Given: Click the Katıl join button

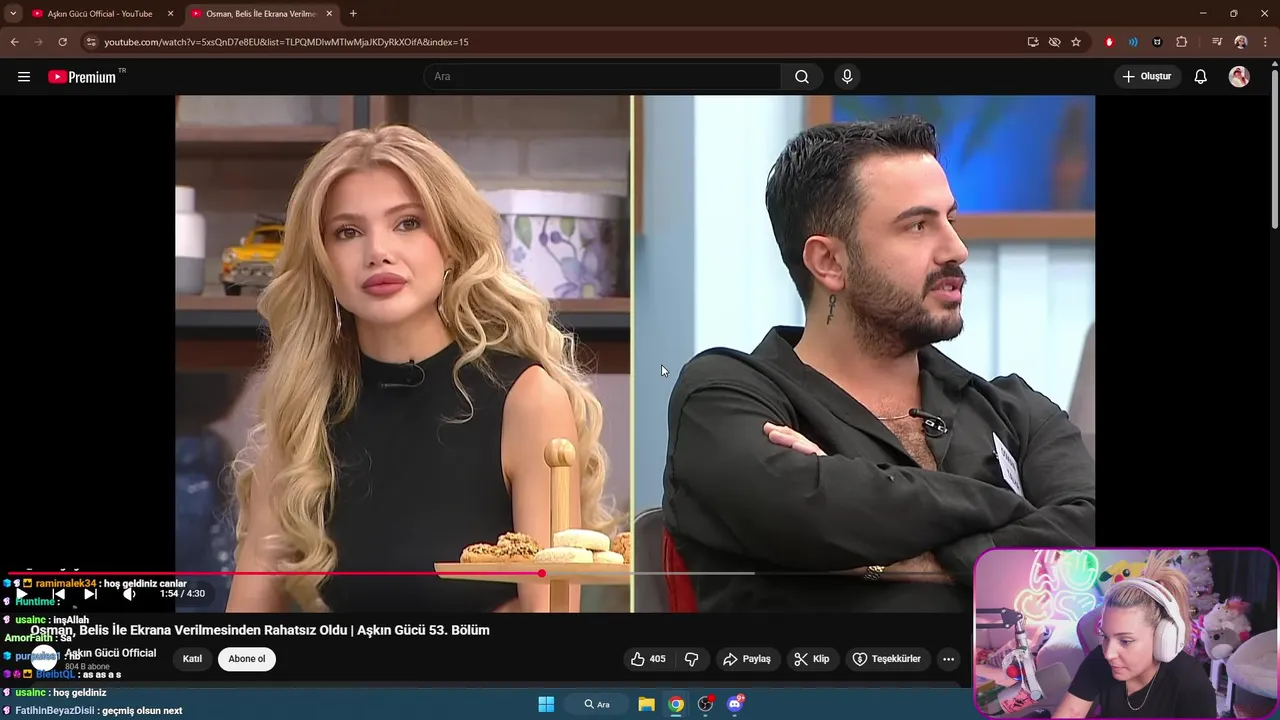Looking at the screenshot, I should pos(192,659).
